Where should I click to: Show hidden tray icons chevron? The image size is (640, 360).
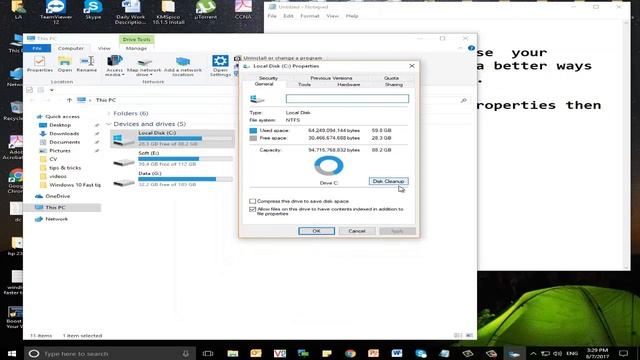tap(533, 353)
